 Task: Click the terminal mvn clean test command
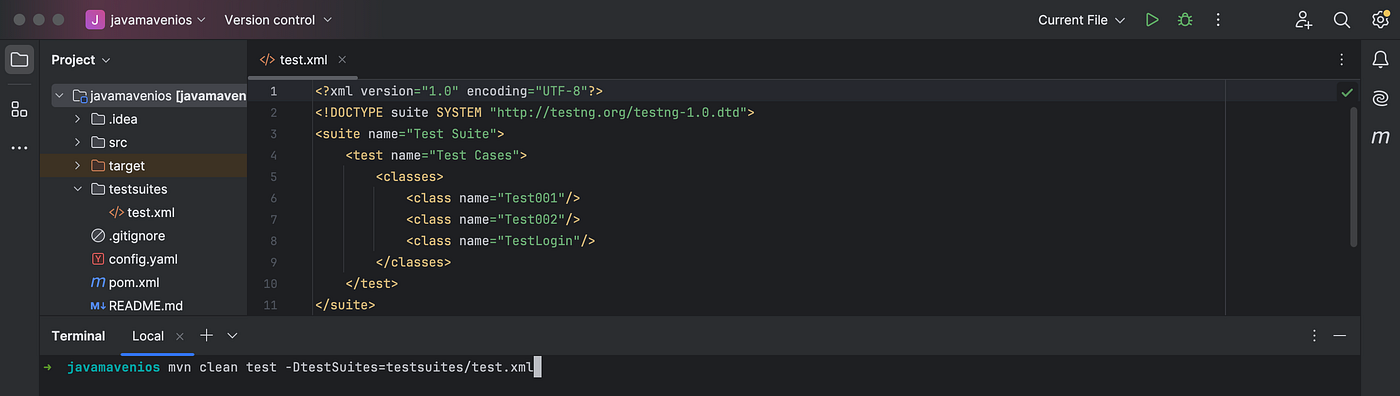click(351, 368)
